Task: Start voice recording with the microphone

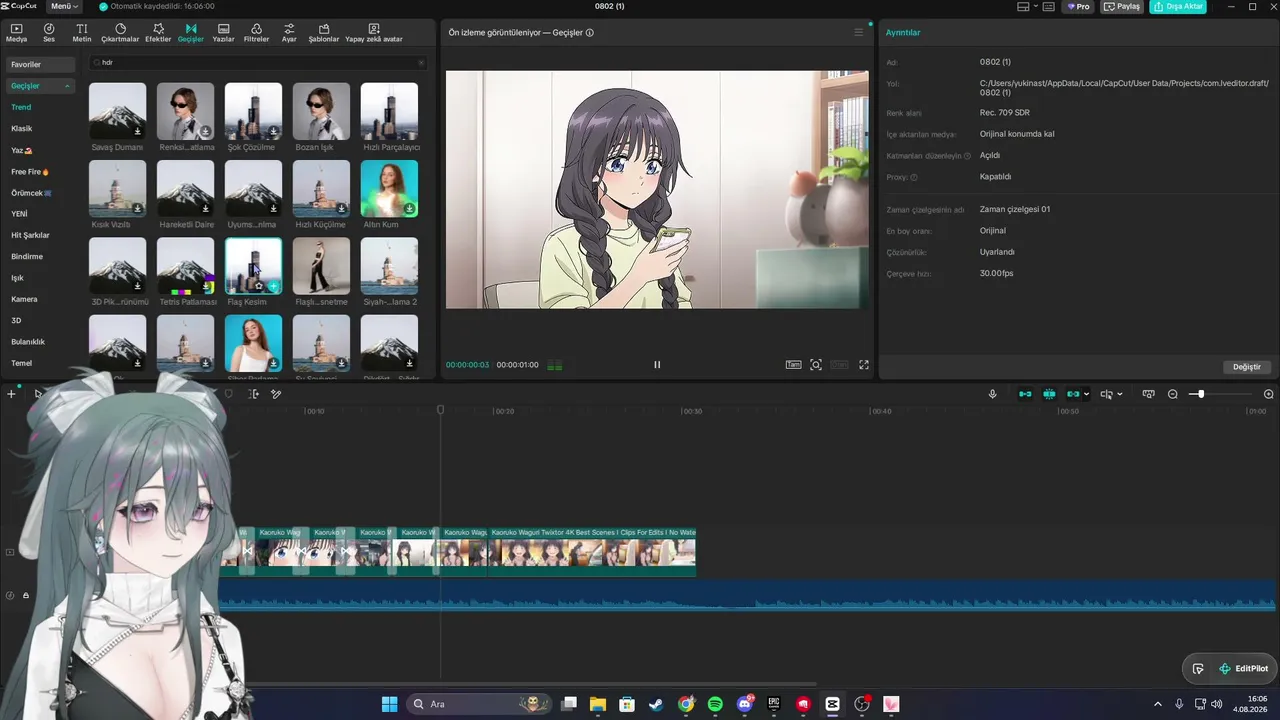Action: 992,394
